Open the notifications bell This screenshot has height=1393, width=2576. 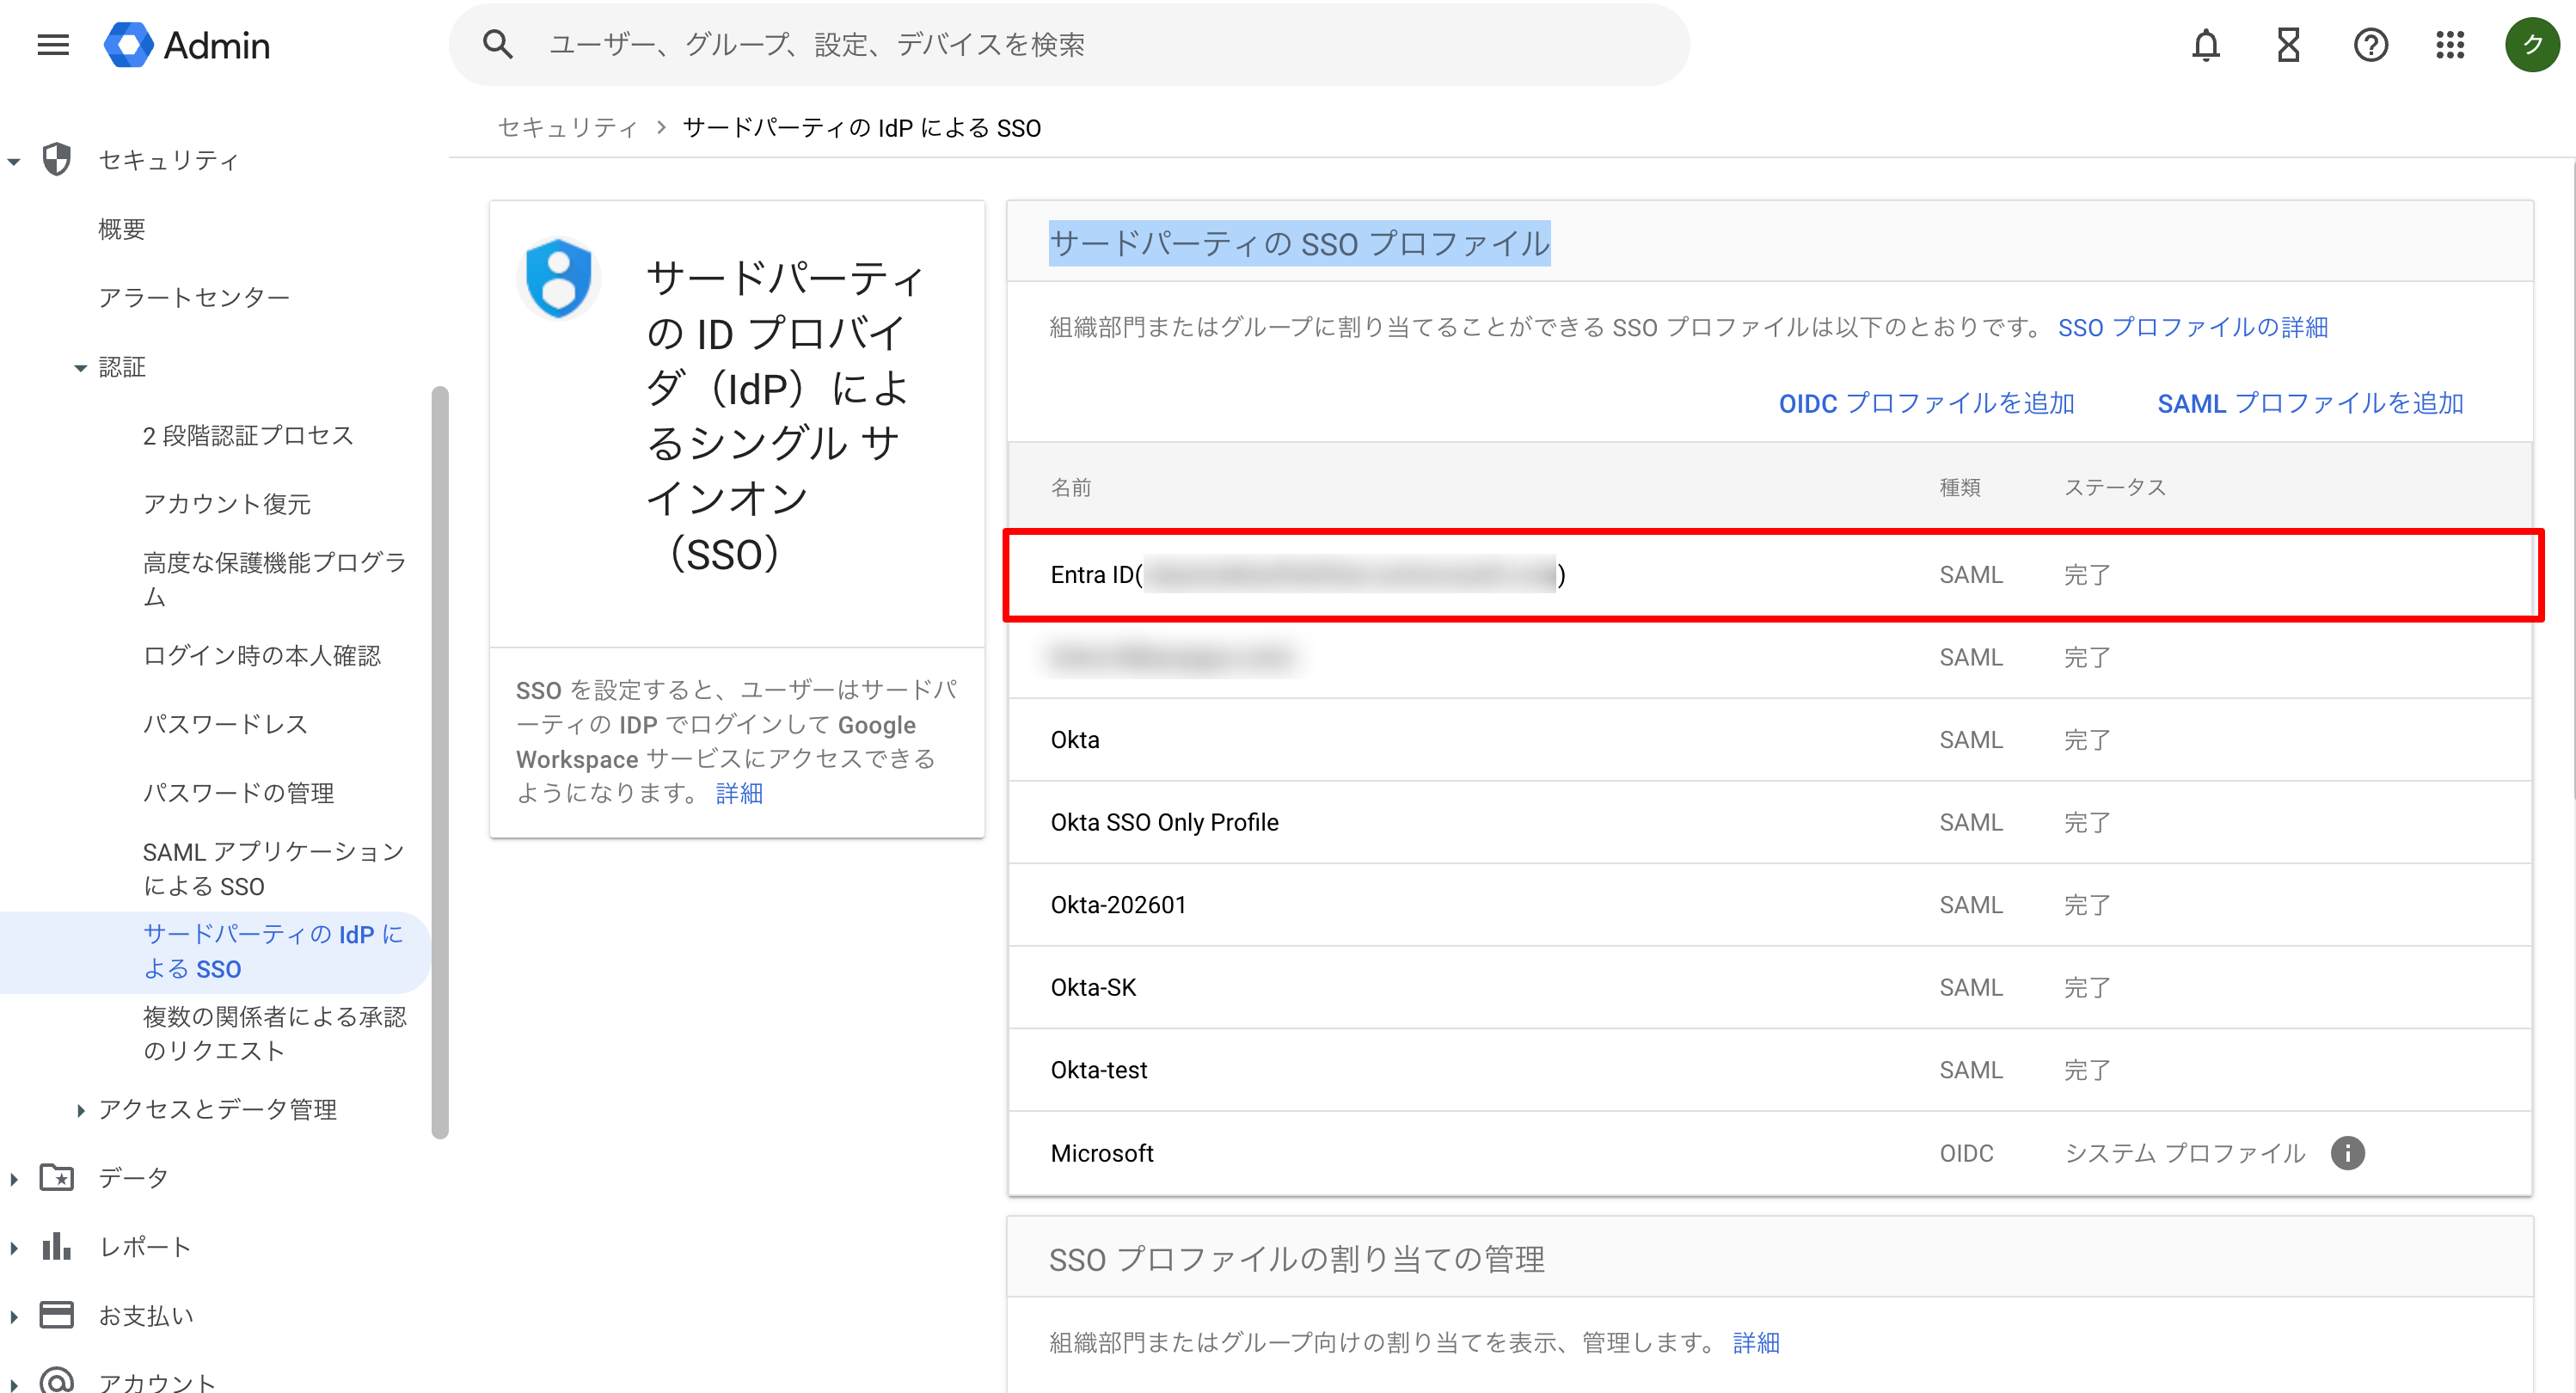[2206, 44]
